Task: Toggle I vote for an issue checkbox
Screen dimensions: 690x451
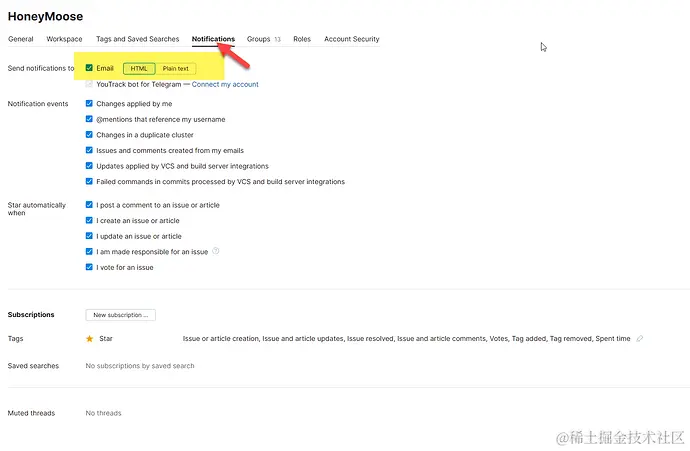Action: pos(89,267)
